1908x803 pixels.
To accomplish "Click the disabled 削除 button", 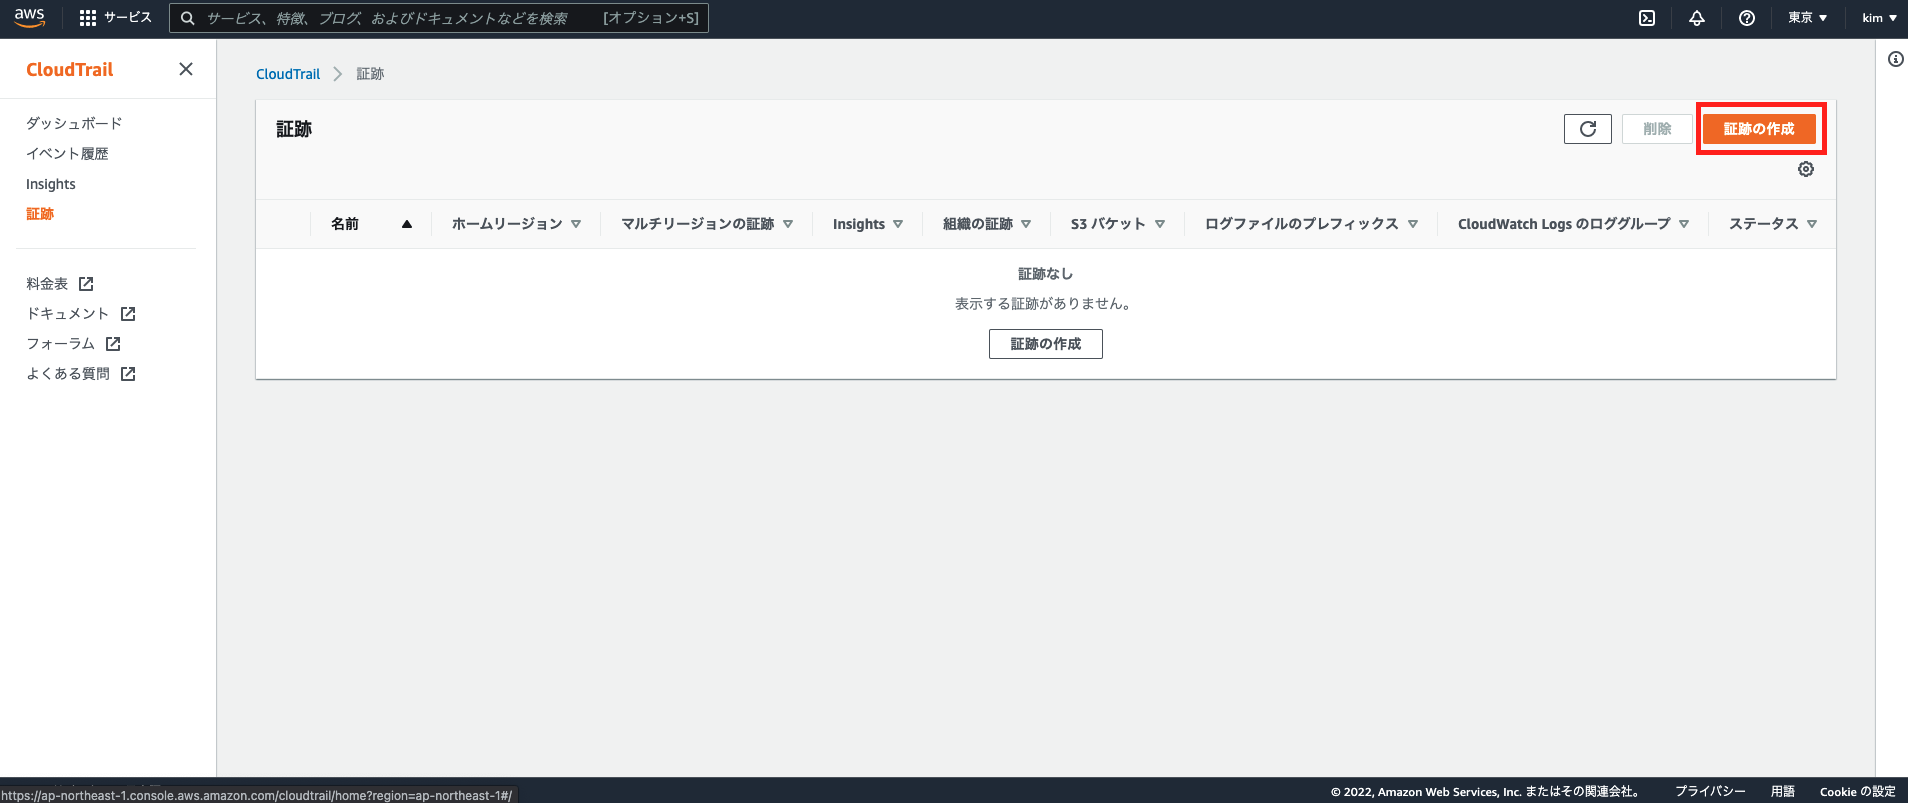I will pyautogui.click(x=1657, y=129).
